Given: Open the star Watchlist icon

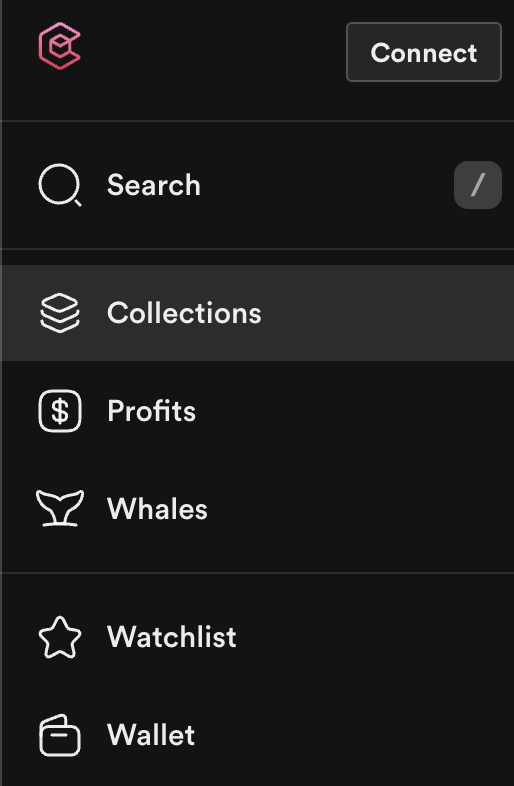Looking at the screenshot, I should tap(60, 637).
